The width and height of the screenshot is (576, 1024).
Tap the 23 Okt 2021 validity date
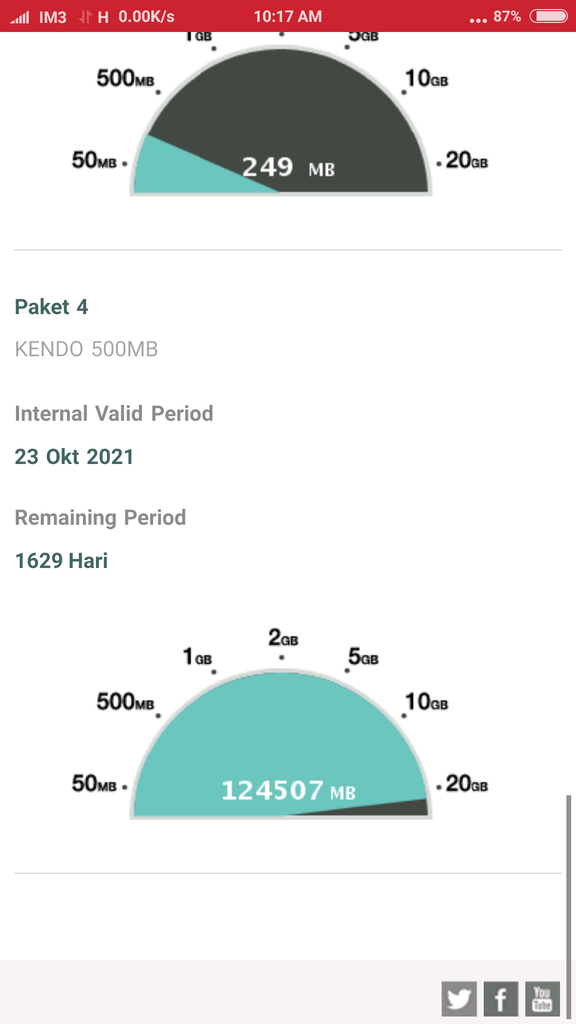point(74,456)
